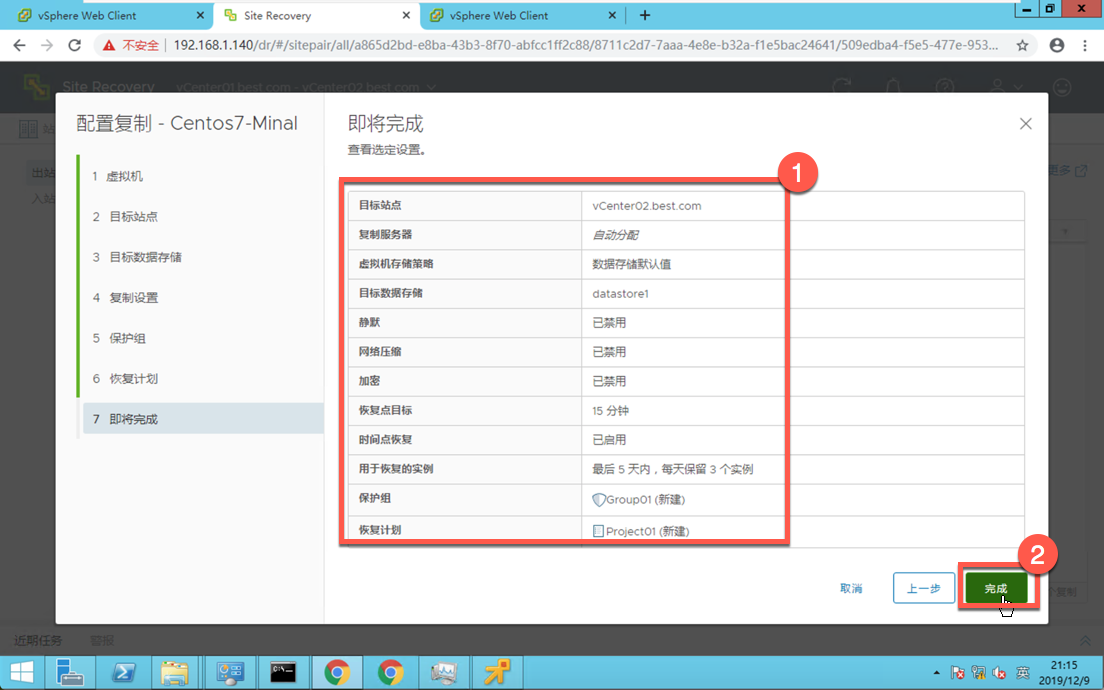Viewport: 1104px width, 690px height.
Task: Bookmark this page with the star icon
Action: [x=1022, y=45]
